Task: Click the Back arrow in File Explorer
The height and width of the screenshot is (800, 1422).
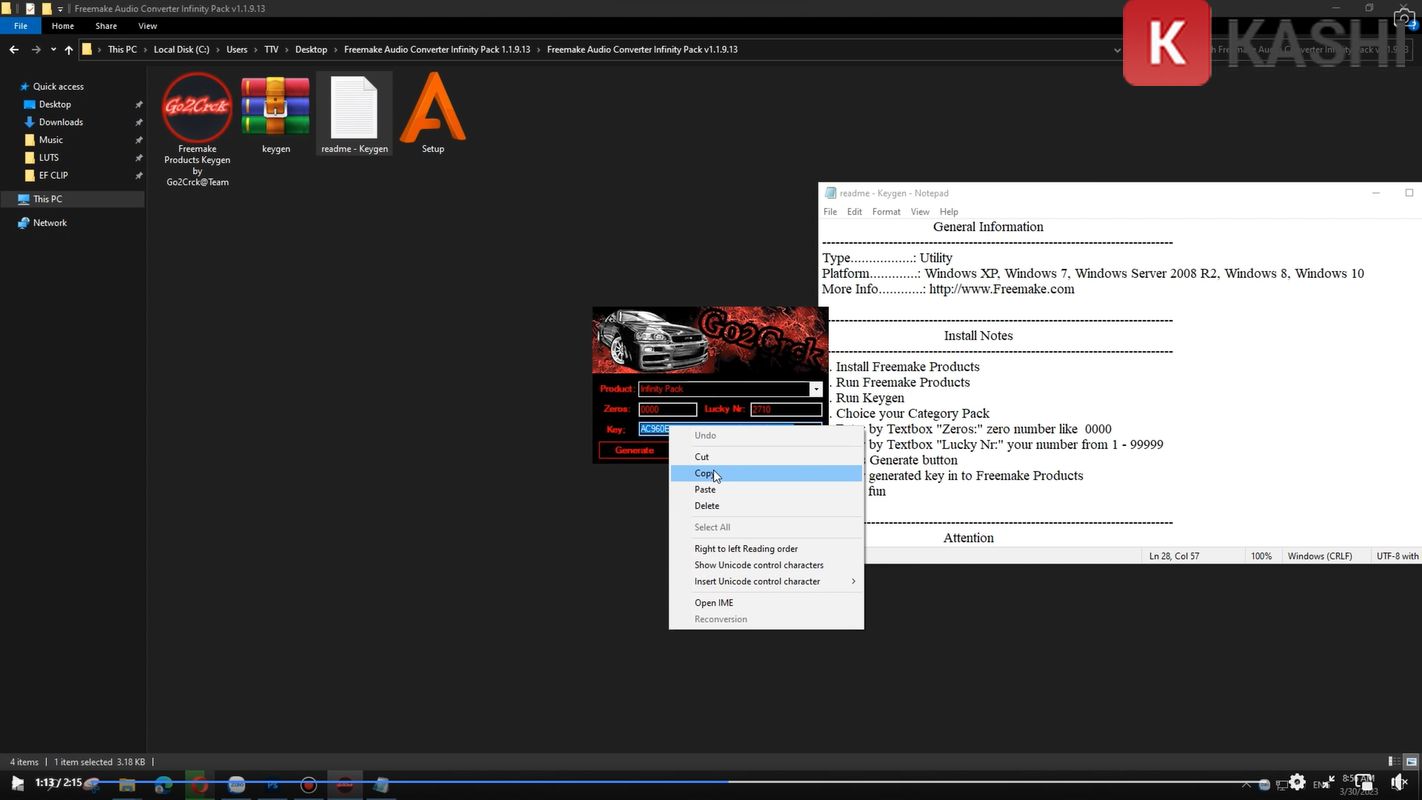Action: (x=14, y=49)
